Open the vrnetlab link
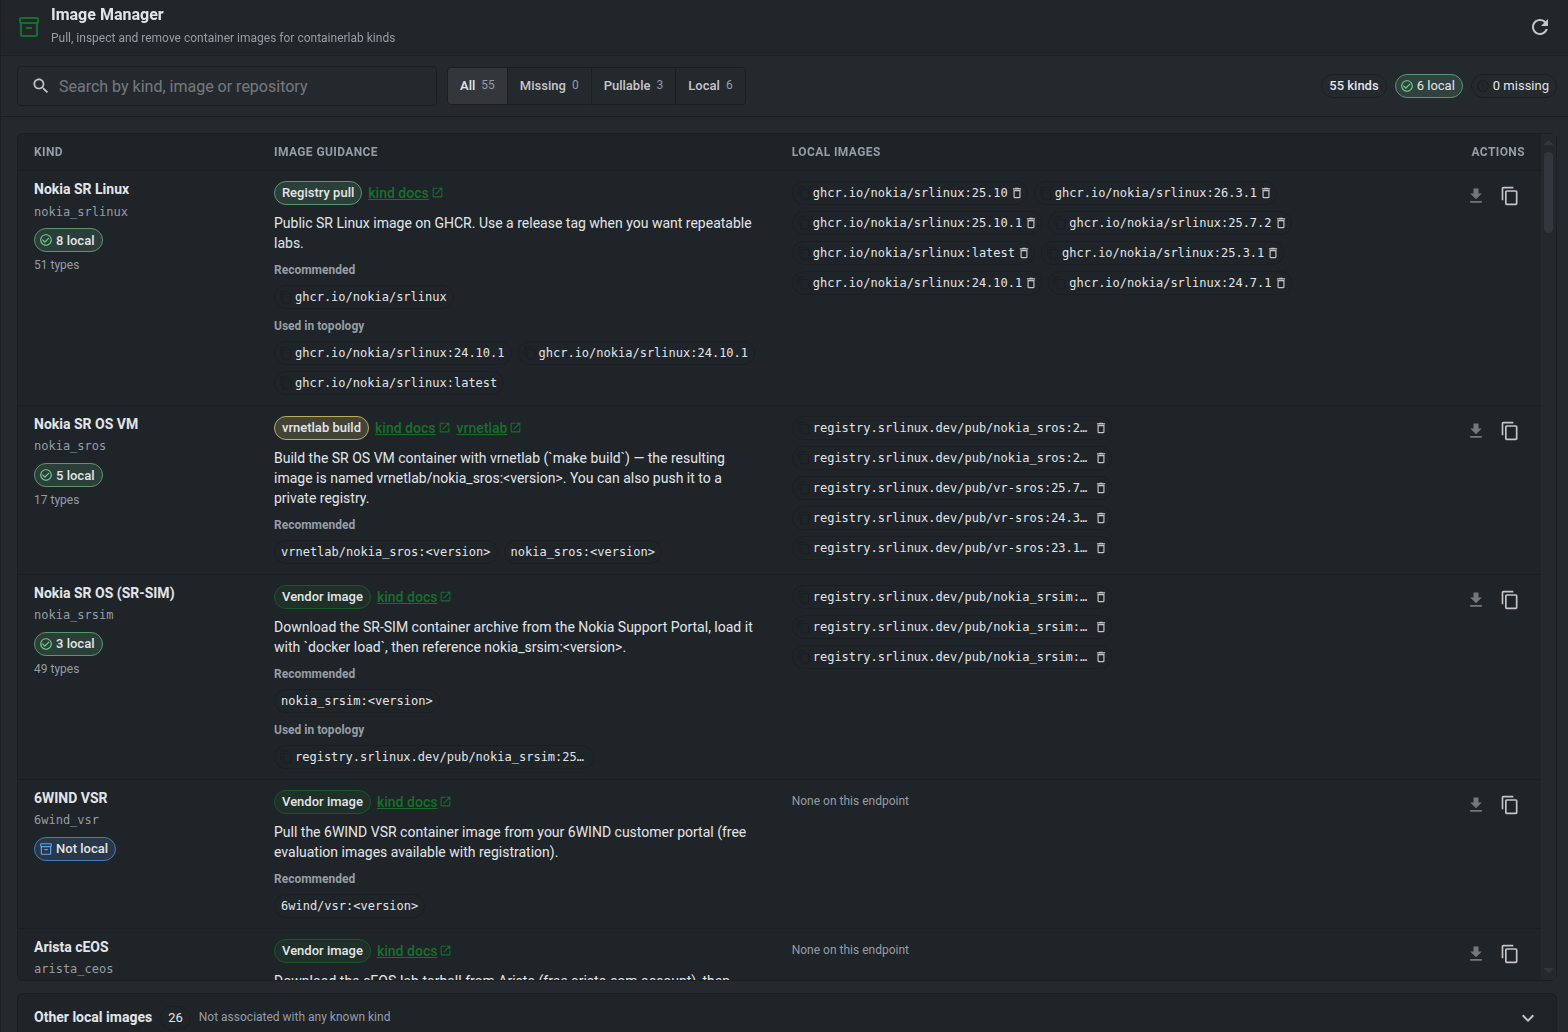This screenshot has width=1568, height=1032. (x=488, y=428)
